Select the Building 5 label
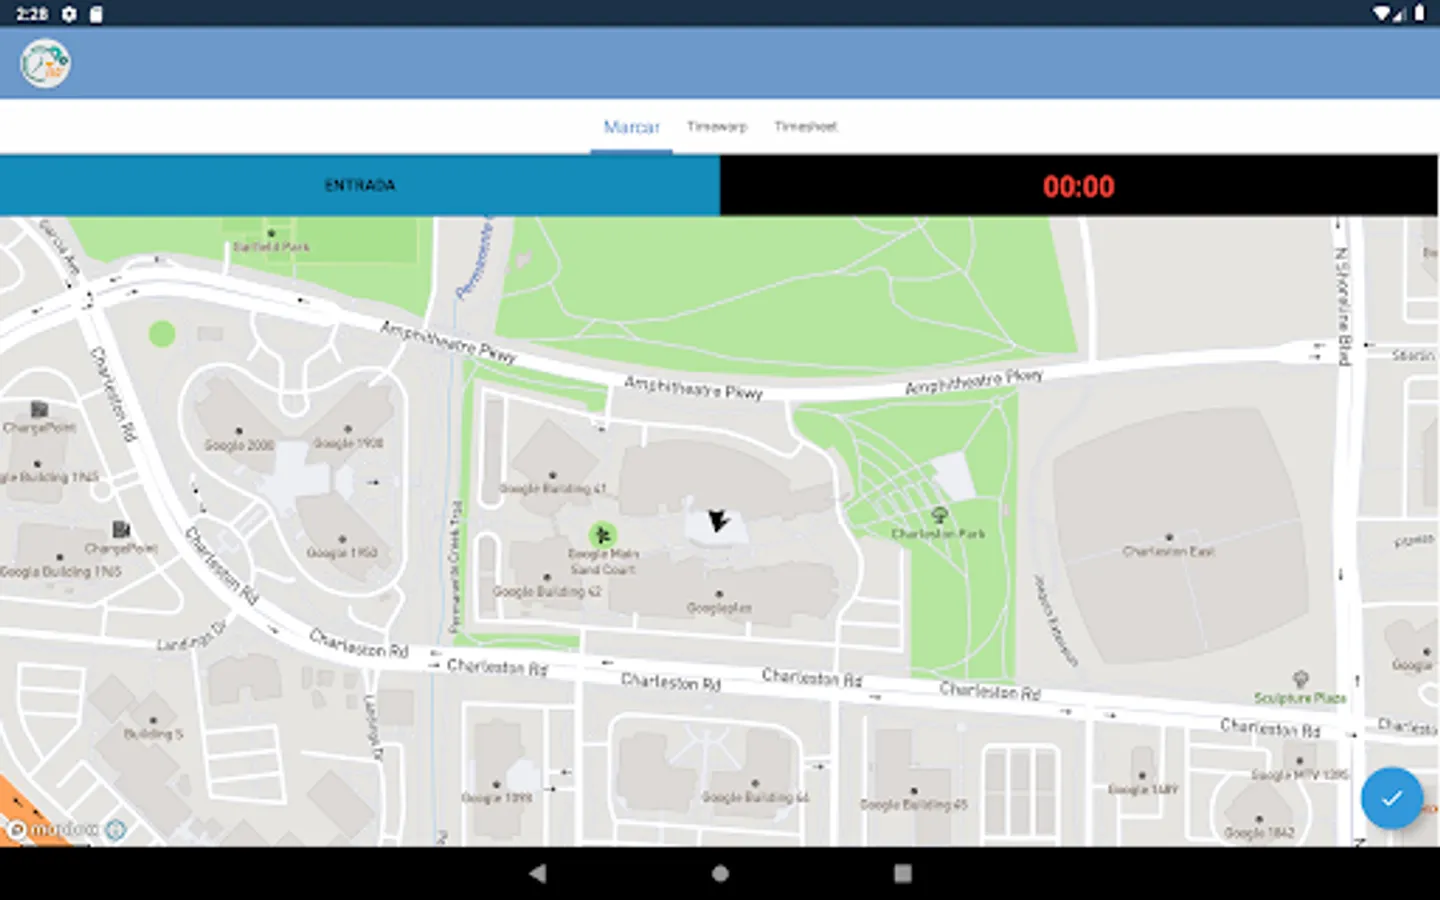The width and height of the screenshot is (1440, 900). tap(153, 734)
